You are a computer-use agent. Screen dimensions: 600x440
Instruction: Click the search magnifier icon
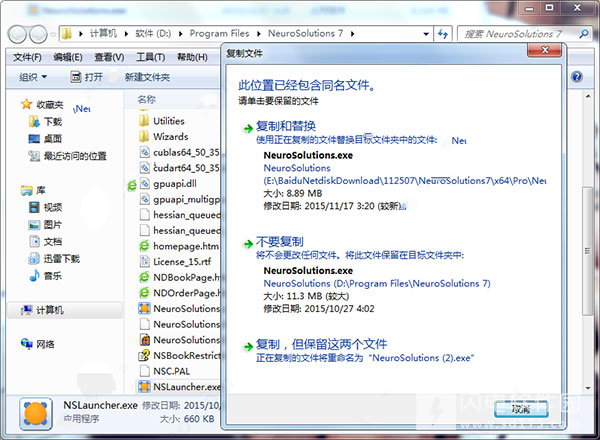[584, 34]
